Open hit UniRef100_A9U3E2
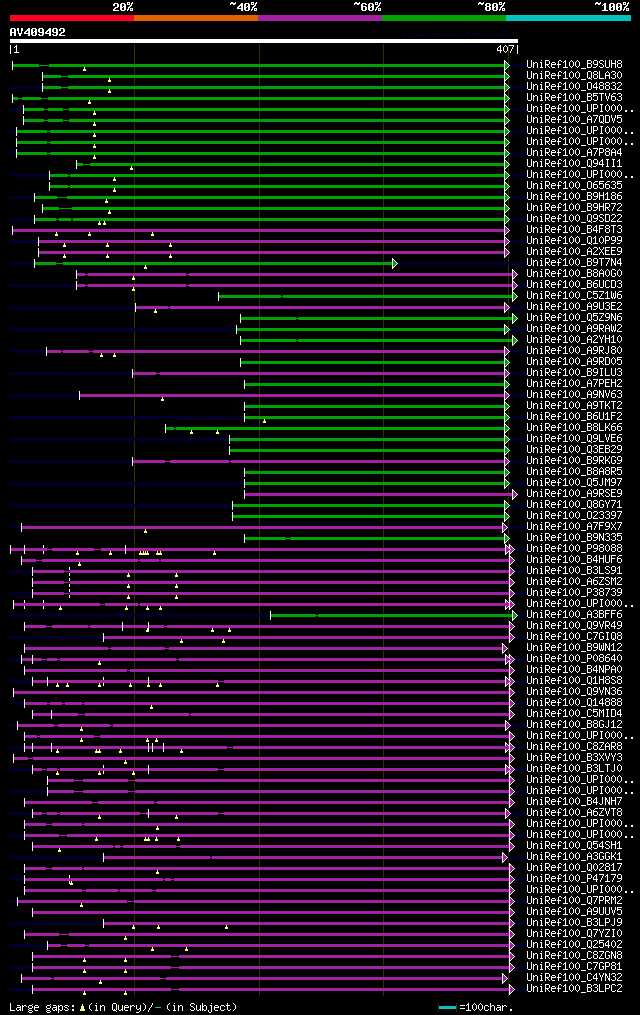Screen dimensions: 640x1015 point(574,307)
